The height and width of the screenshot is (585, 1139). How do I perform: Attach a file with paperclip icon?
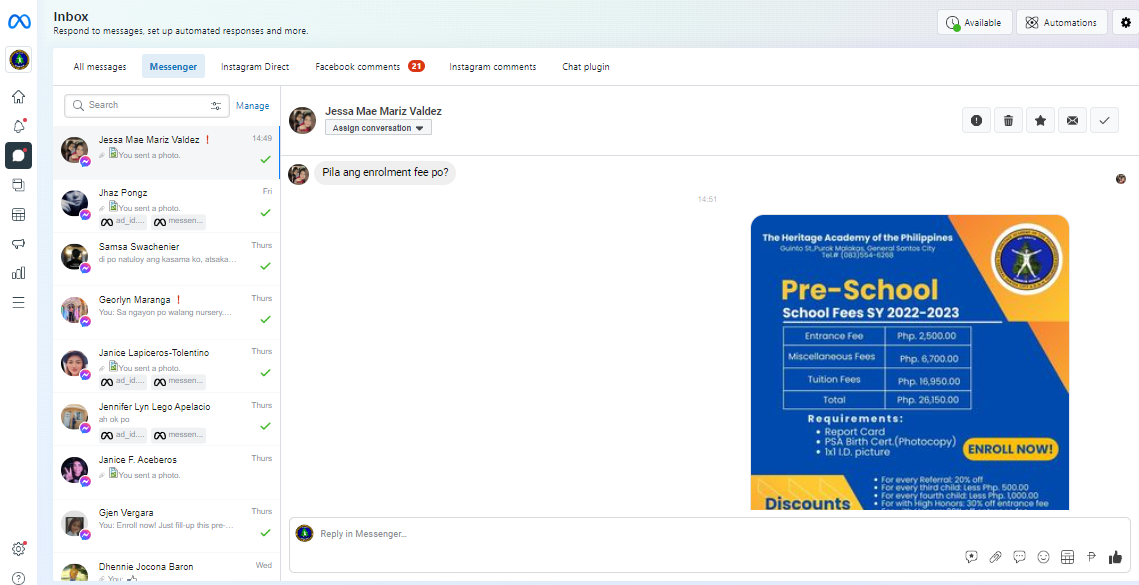point(995,557)
